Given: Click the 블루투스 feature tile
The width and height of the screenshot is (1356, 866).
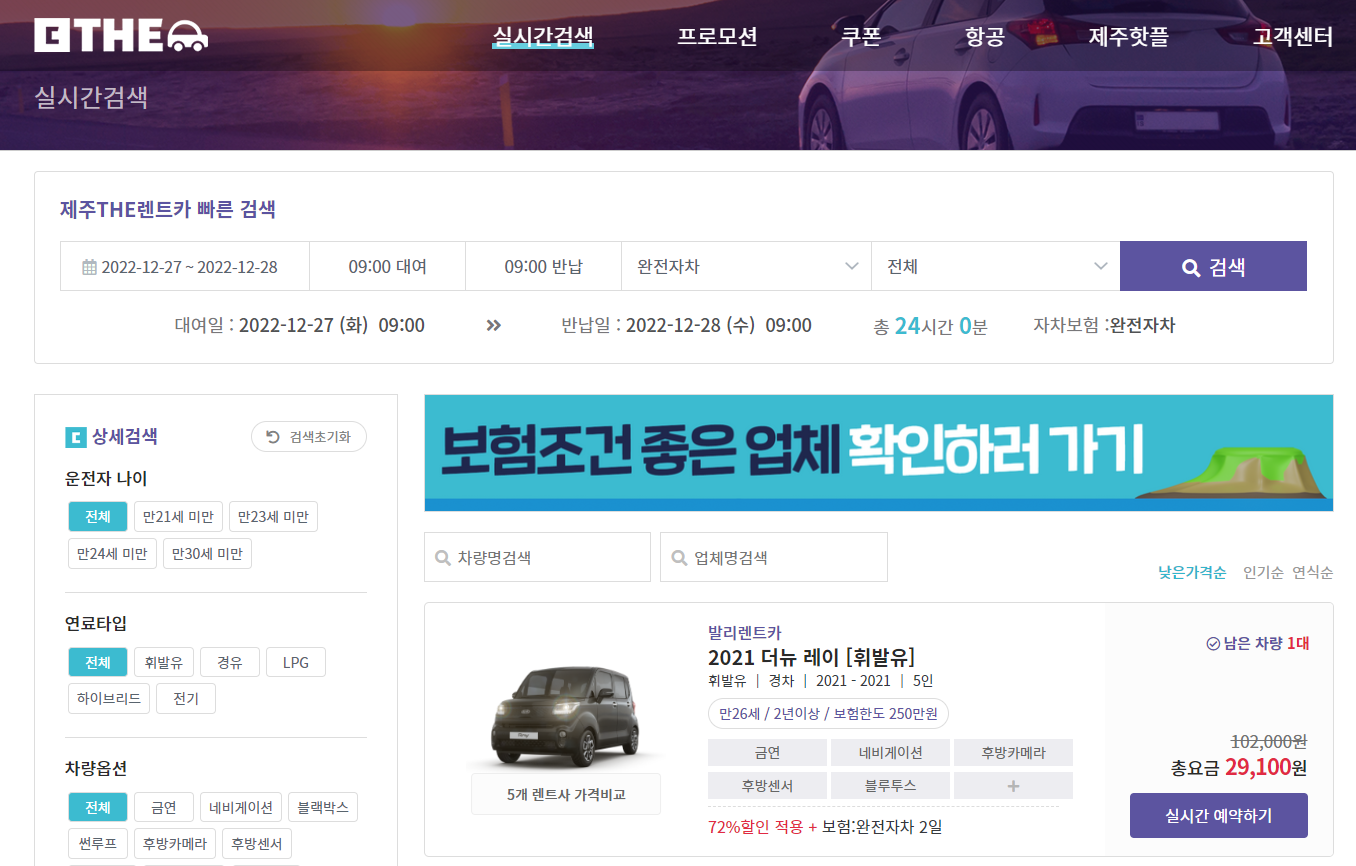Looking at the screenshot, I should click(890, 786).
